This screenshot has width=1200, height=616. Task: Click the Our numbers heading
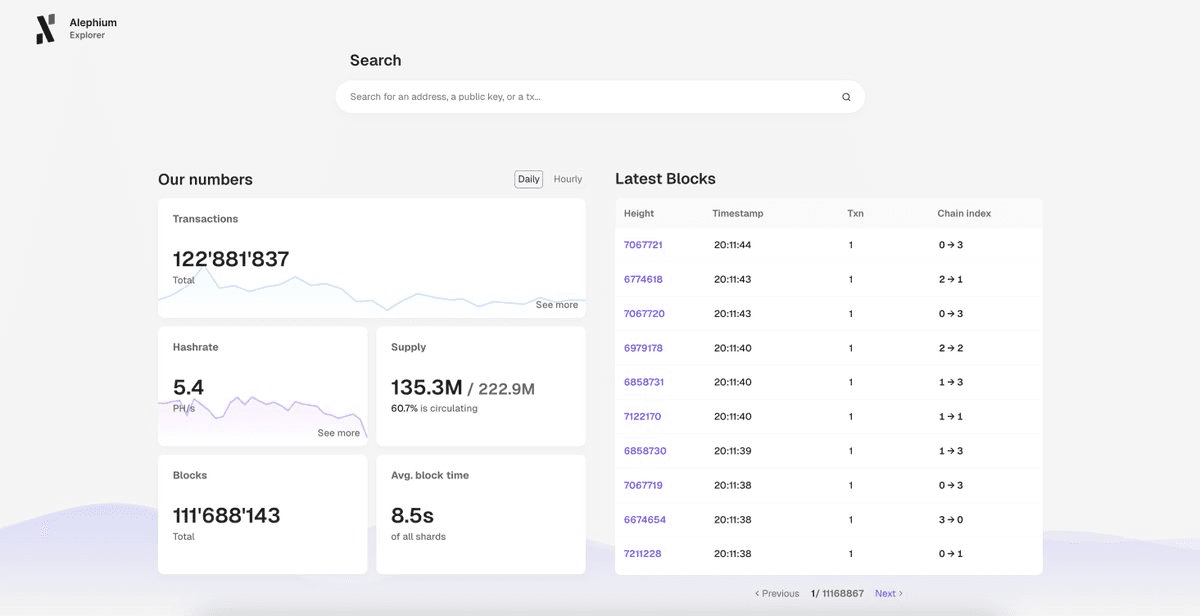coord(205,180)
